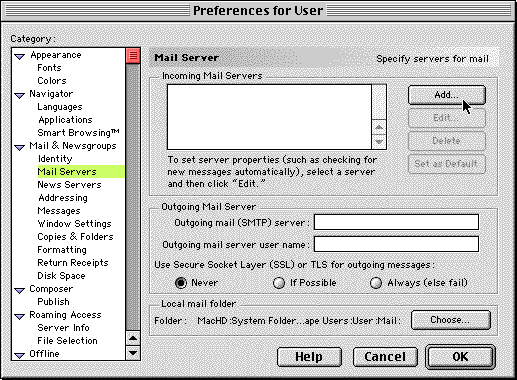The height and width of the screenshot is (380, 517).
Task: Click the local mail folder path text
Action: 298,321
